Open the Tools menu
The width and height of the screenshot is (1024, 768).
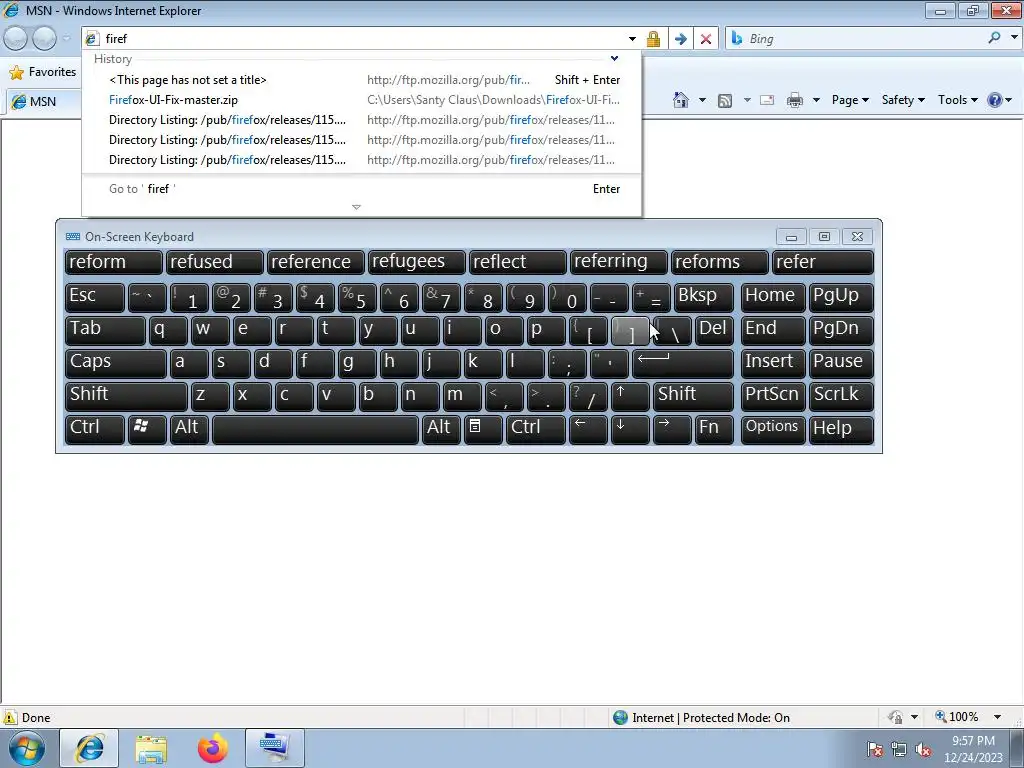957,100
